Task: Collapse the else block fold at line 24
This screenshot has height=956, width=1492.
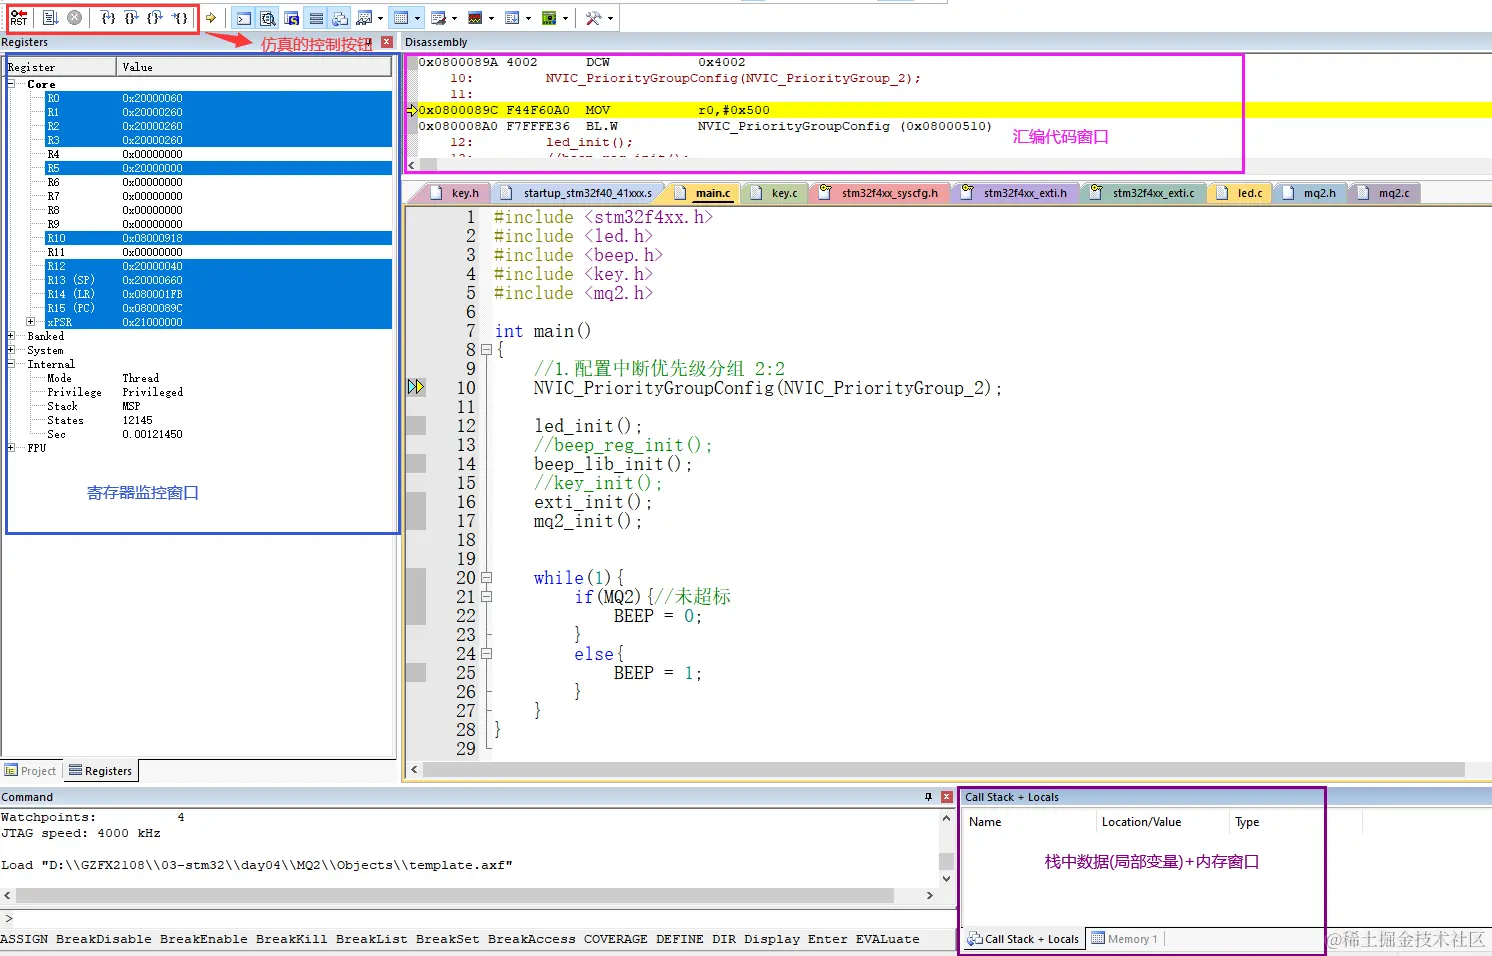Action: coord(486,654)
